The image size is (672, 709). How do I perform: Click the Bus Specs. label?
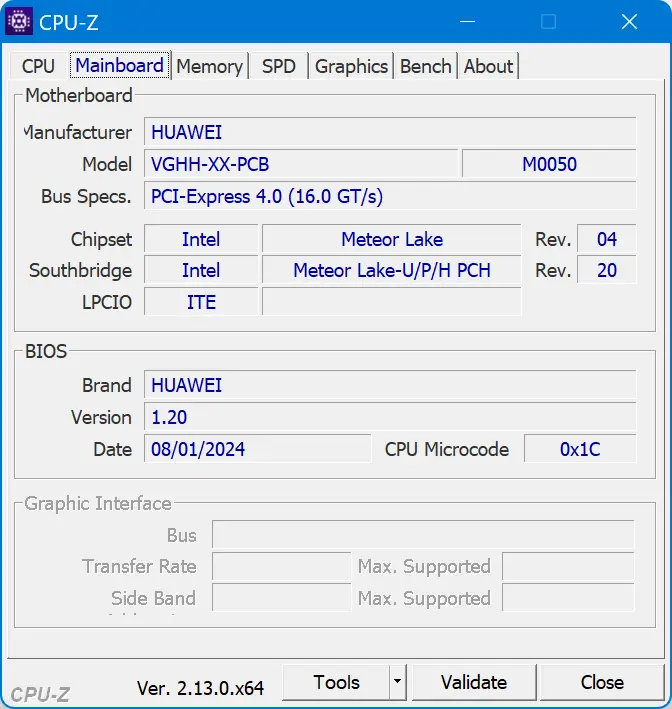(x=86, y=196)
